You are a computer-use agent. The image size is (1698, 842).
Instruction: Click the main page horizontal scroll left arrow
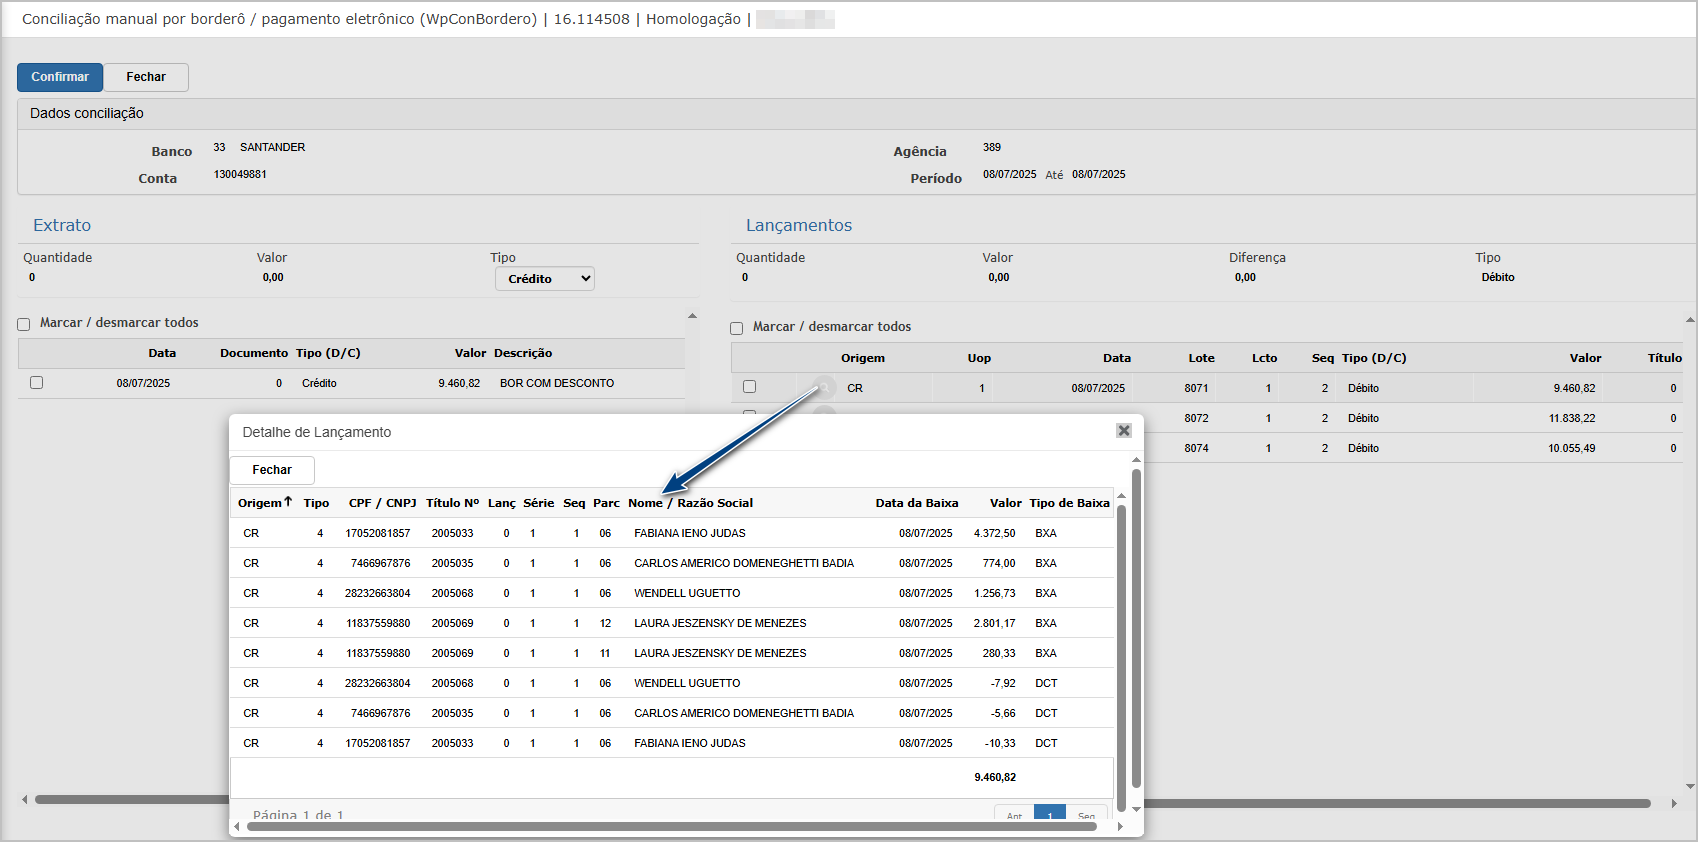click(x=24, y=800)
